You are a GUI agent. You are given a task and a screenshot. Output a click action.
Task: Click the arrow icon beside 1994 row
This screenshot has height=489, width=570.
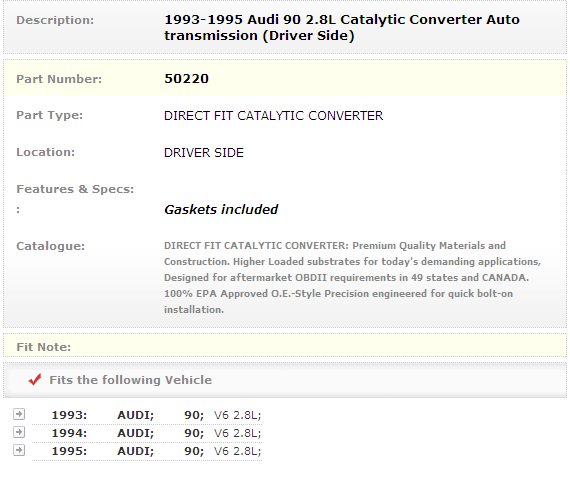click(x=19, y=432)
